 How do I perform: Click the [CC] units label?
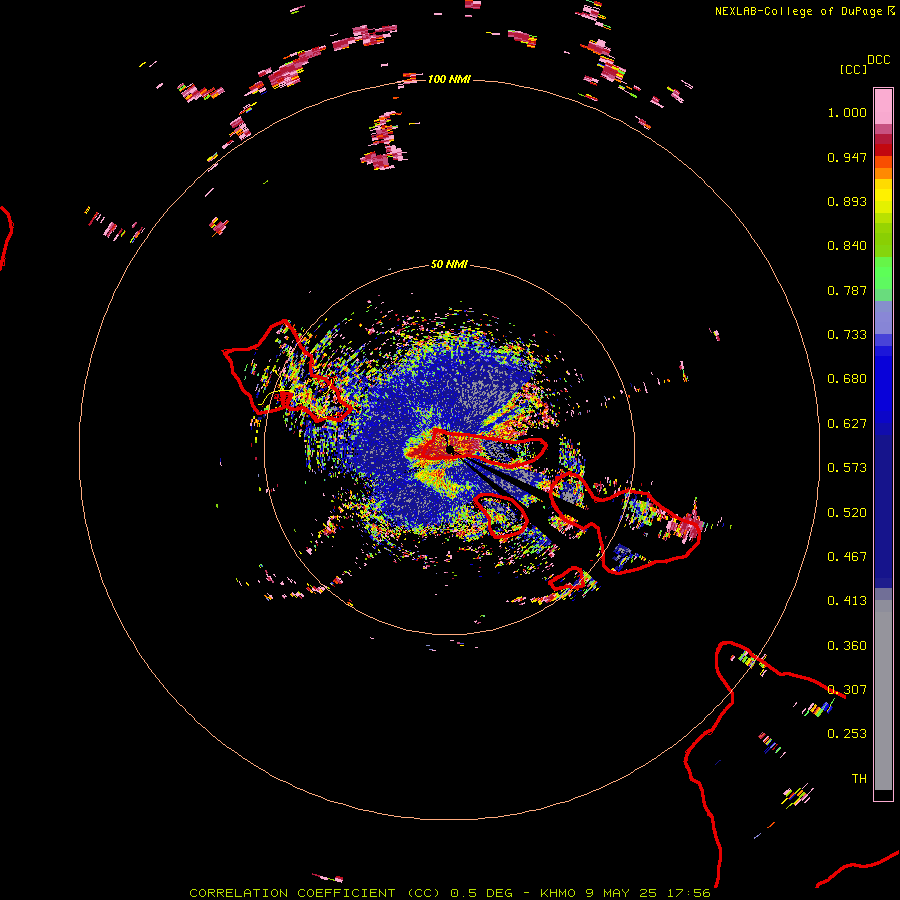click(853, 69)
